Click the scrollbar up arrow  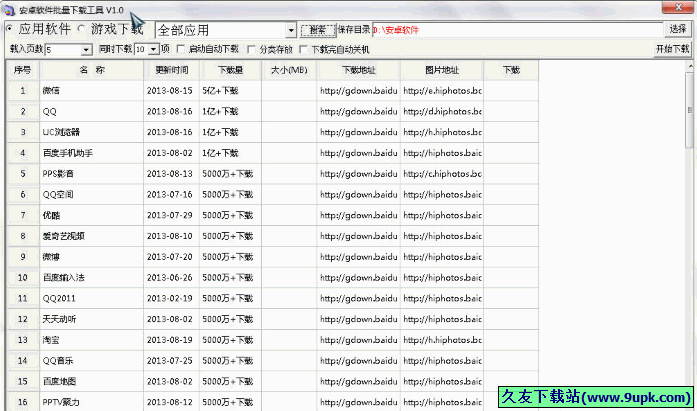click(x=690, y=66)
